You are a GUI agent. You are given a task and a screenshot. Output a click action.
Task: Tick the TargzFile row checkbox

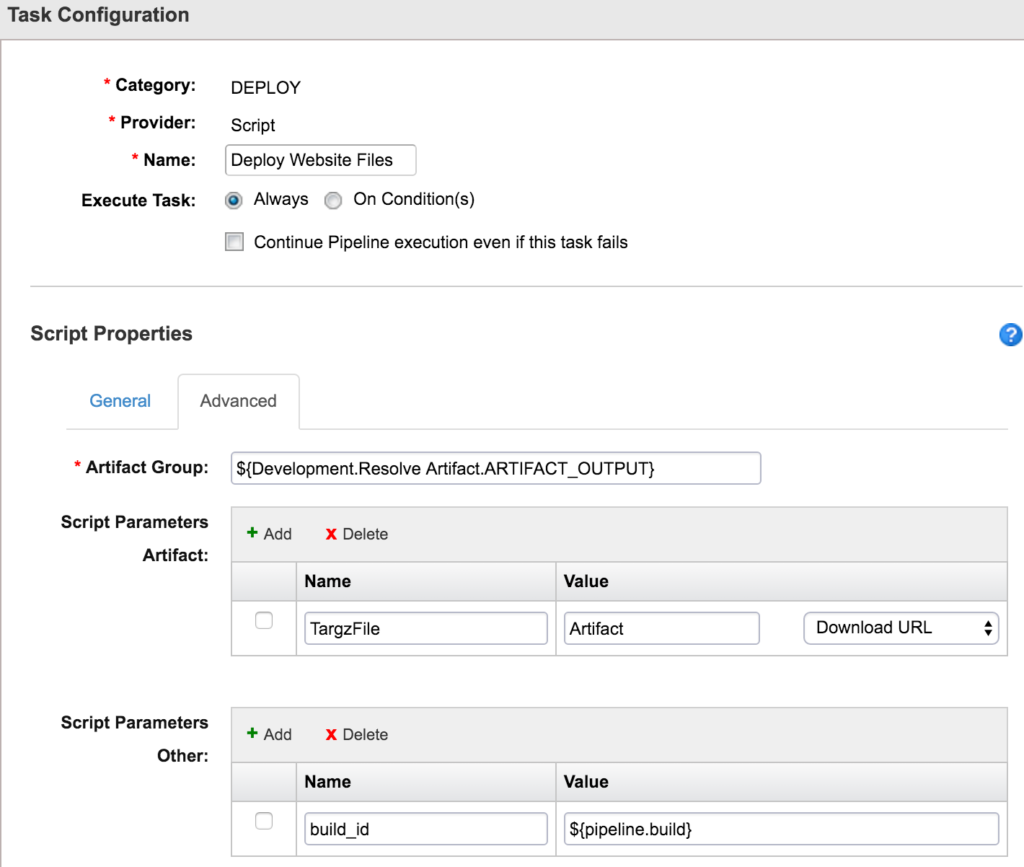coord(264,621)
